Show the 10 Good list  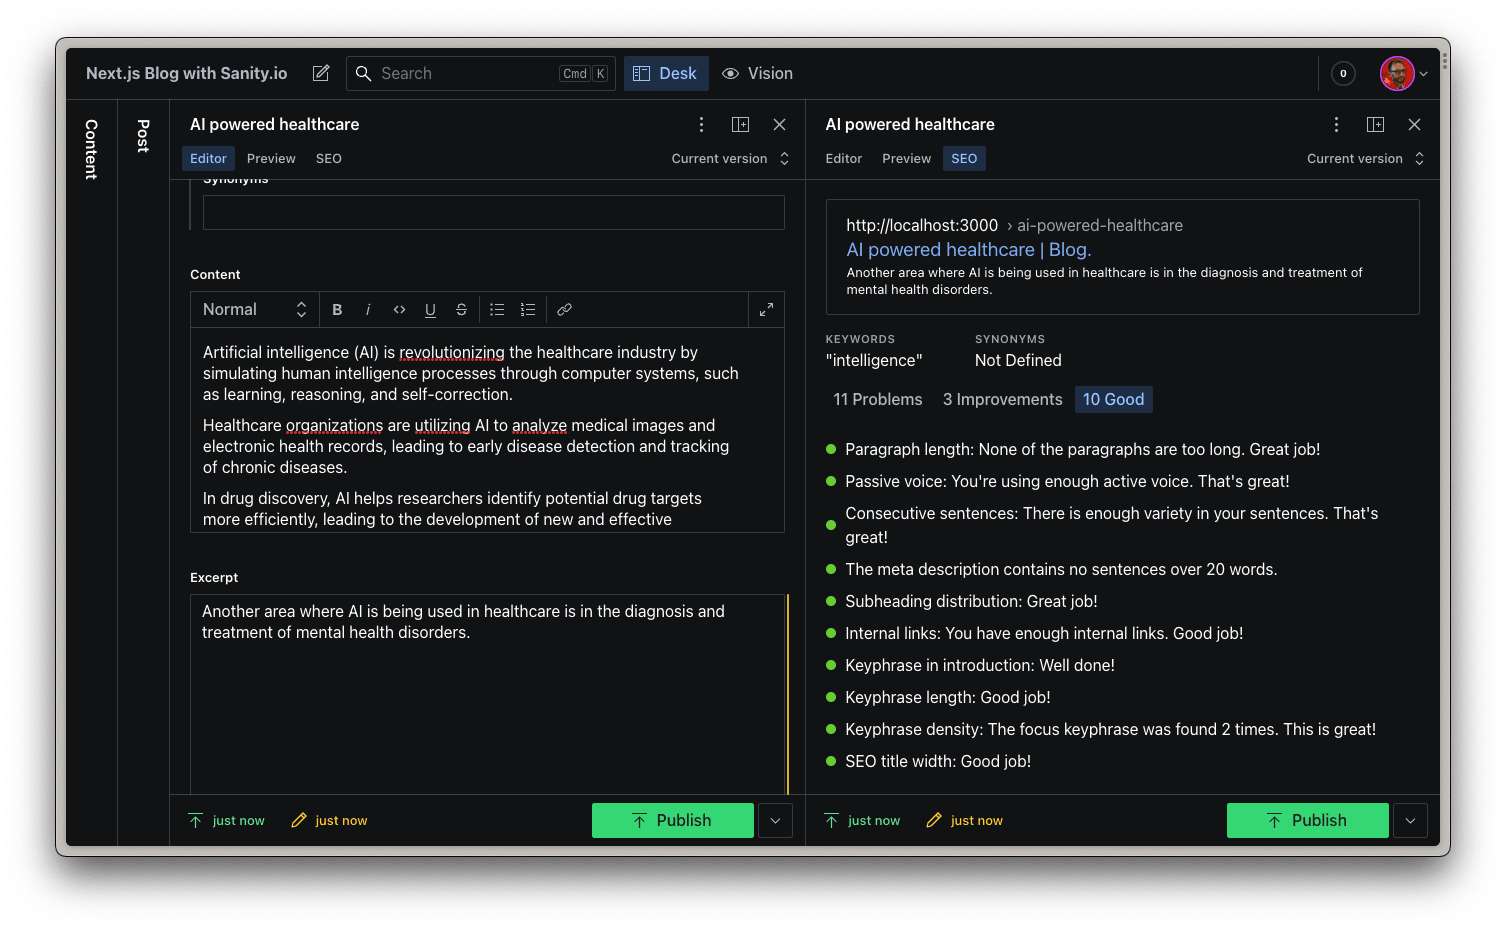(x=1113, y=399)
